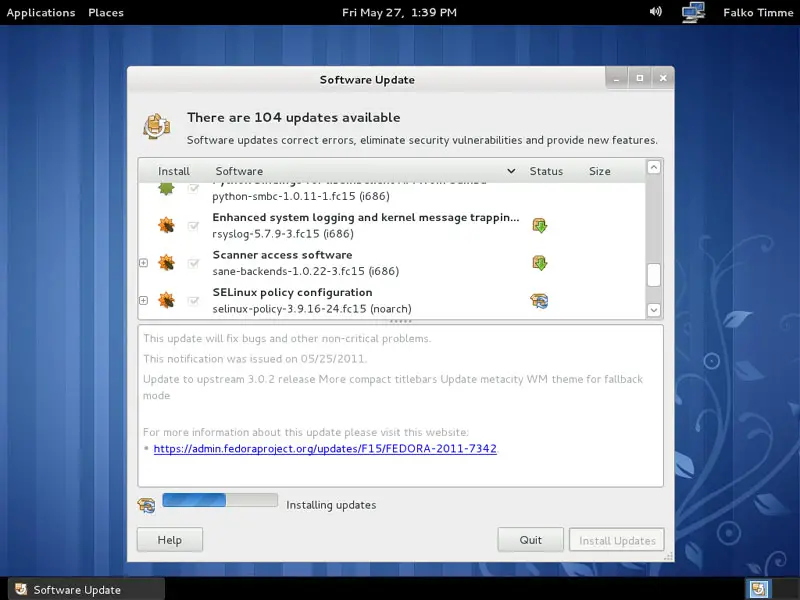Toggle the install checkbox for python-smbc
The width and height of the screenshot is (800, 600).
pyautogui.click(x=193, y=189)
